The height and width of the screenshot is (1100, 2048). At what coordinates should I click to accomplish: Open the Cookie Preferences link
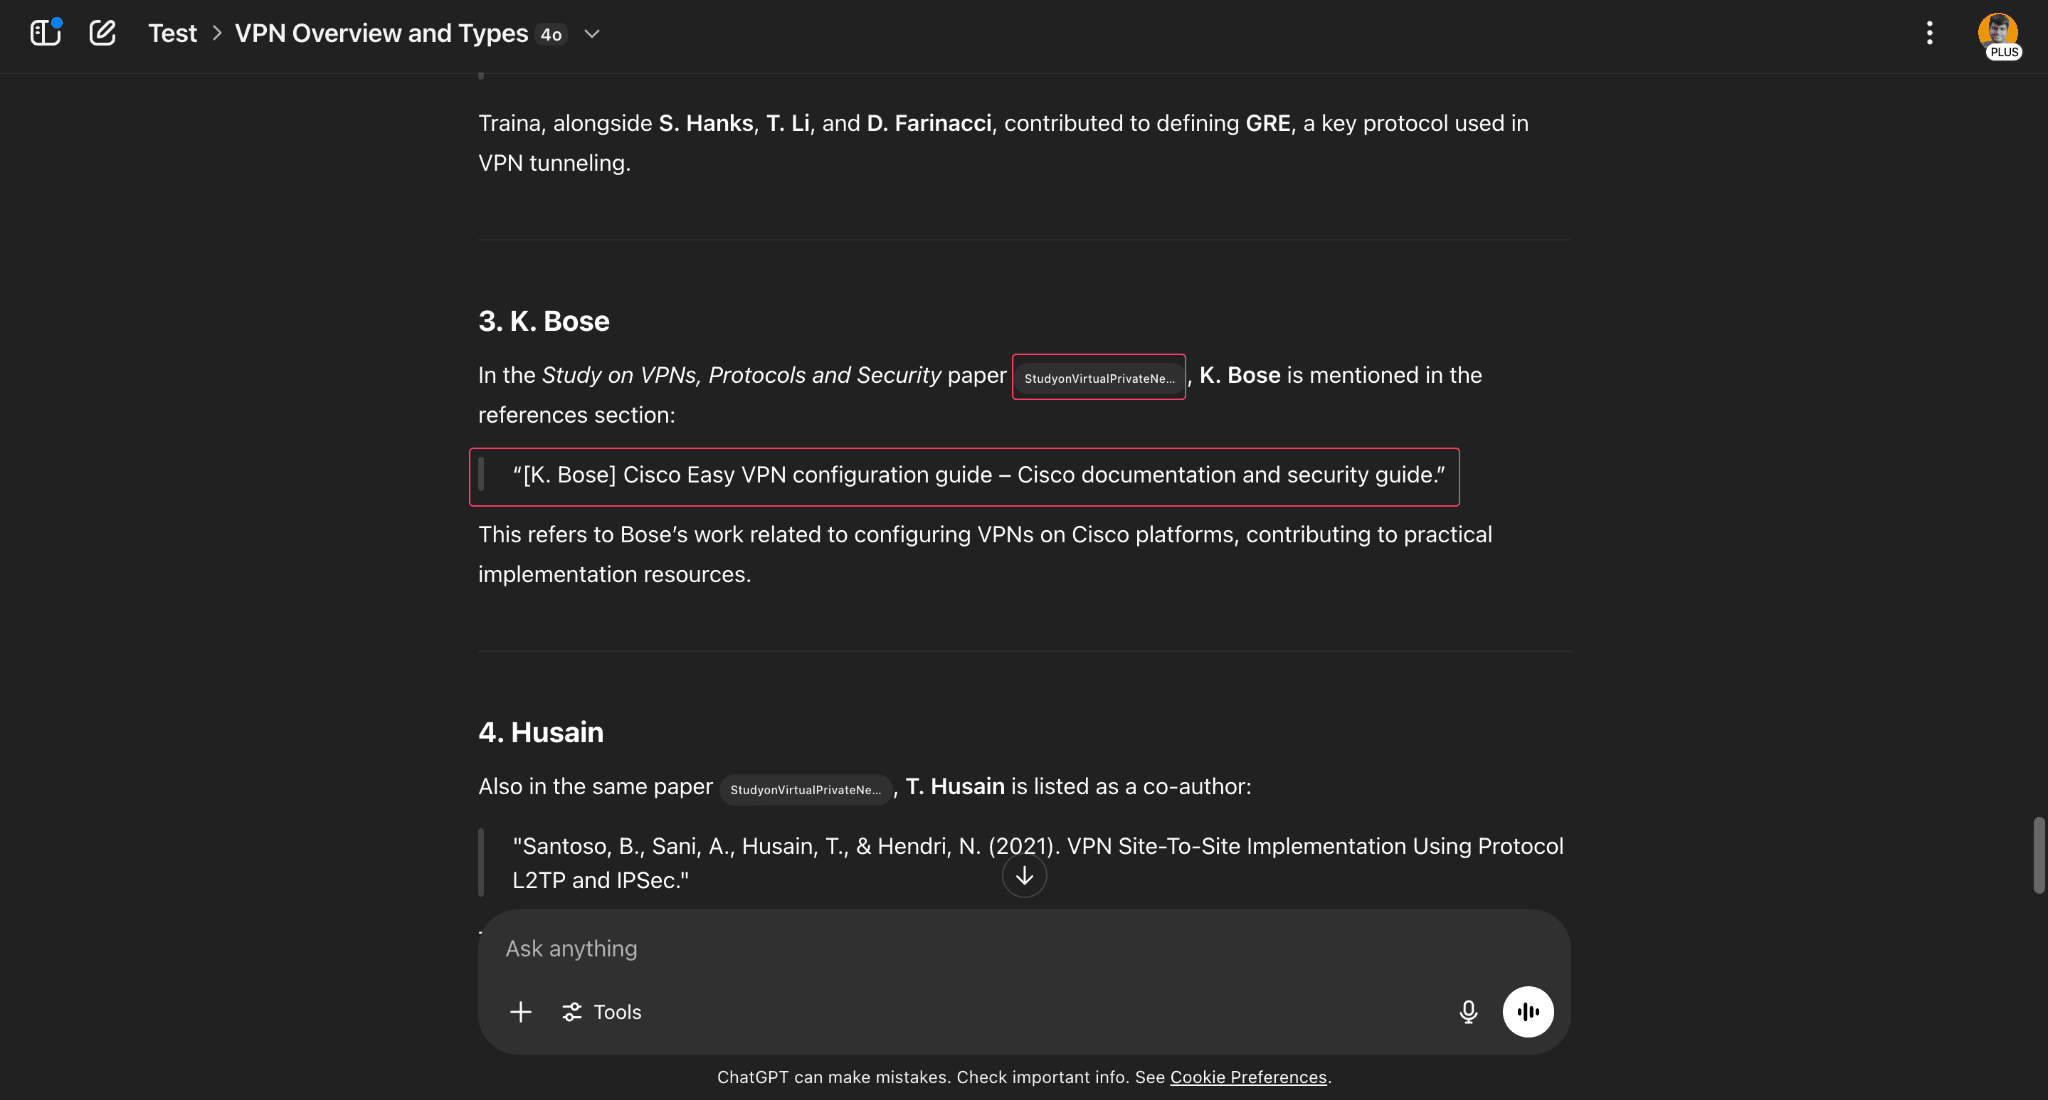click(1248, 1077)
